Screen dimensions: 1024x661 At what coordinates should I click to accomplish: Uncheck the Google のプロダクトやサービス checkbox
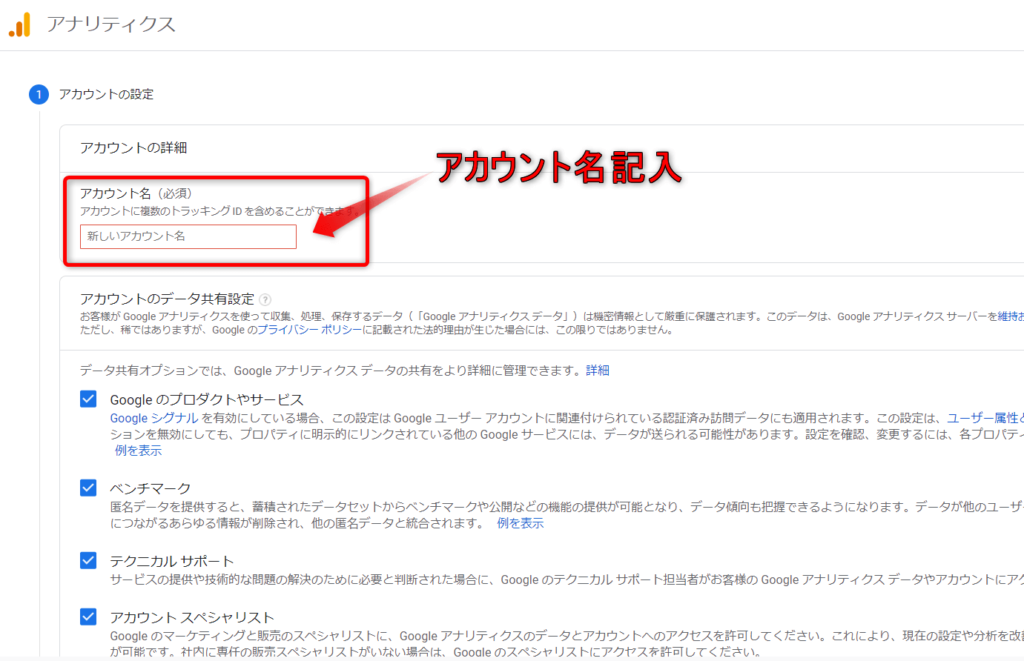[x=88, y=399]
